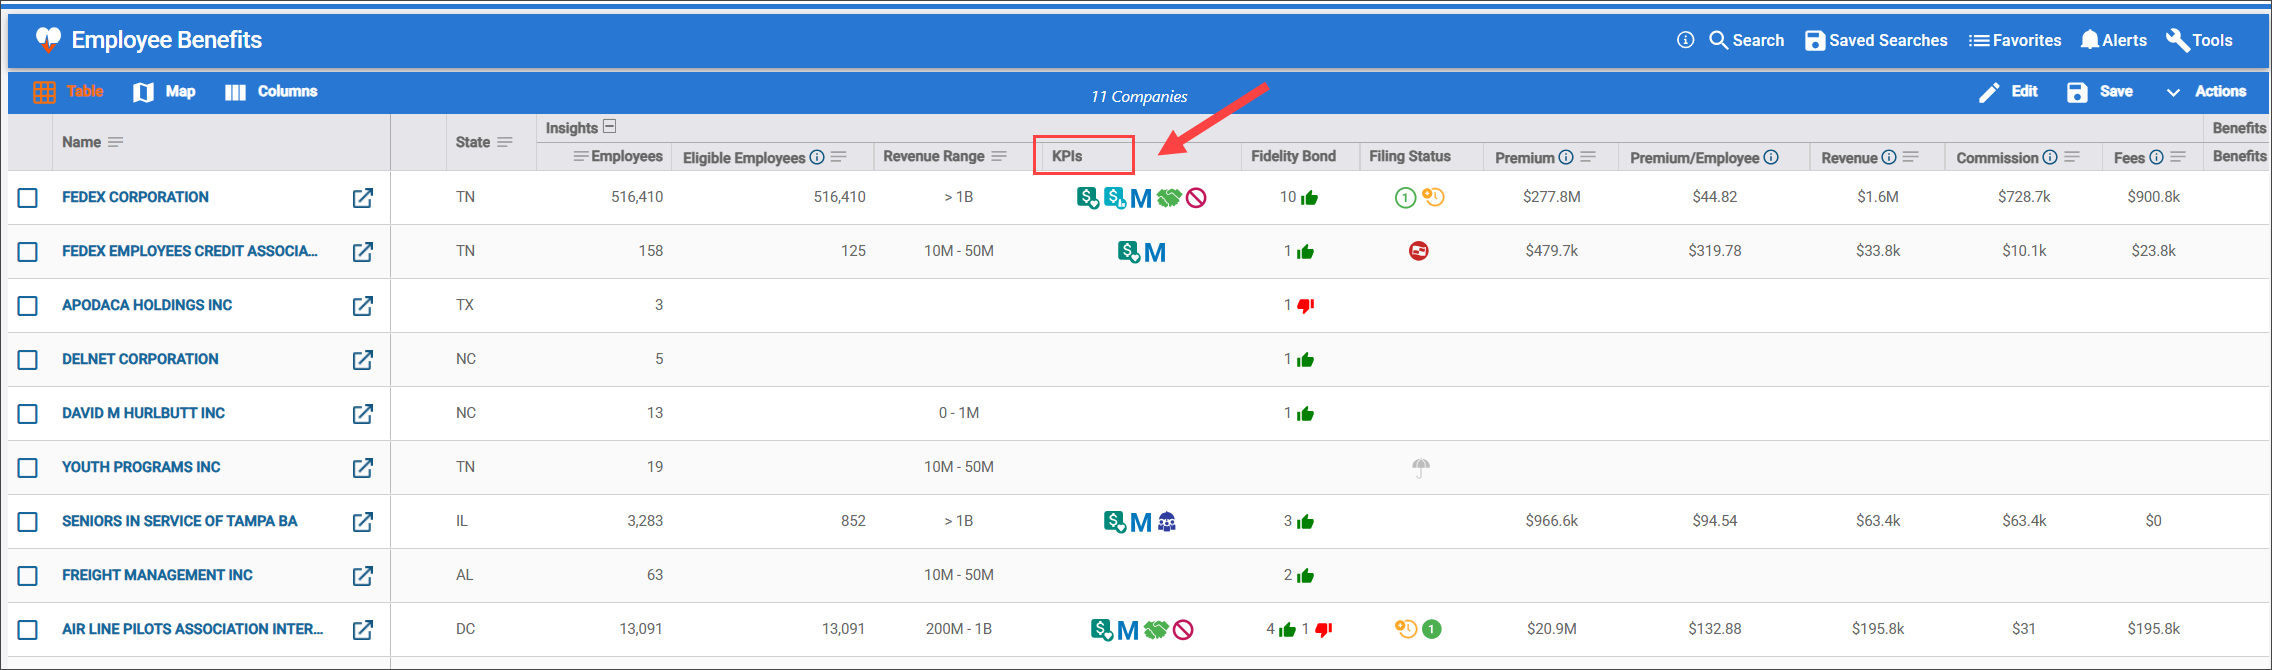Viewport: 2272px width, 670px height.
Task: Open Commission column menu lines
Action: [2072, 156]
